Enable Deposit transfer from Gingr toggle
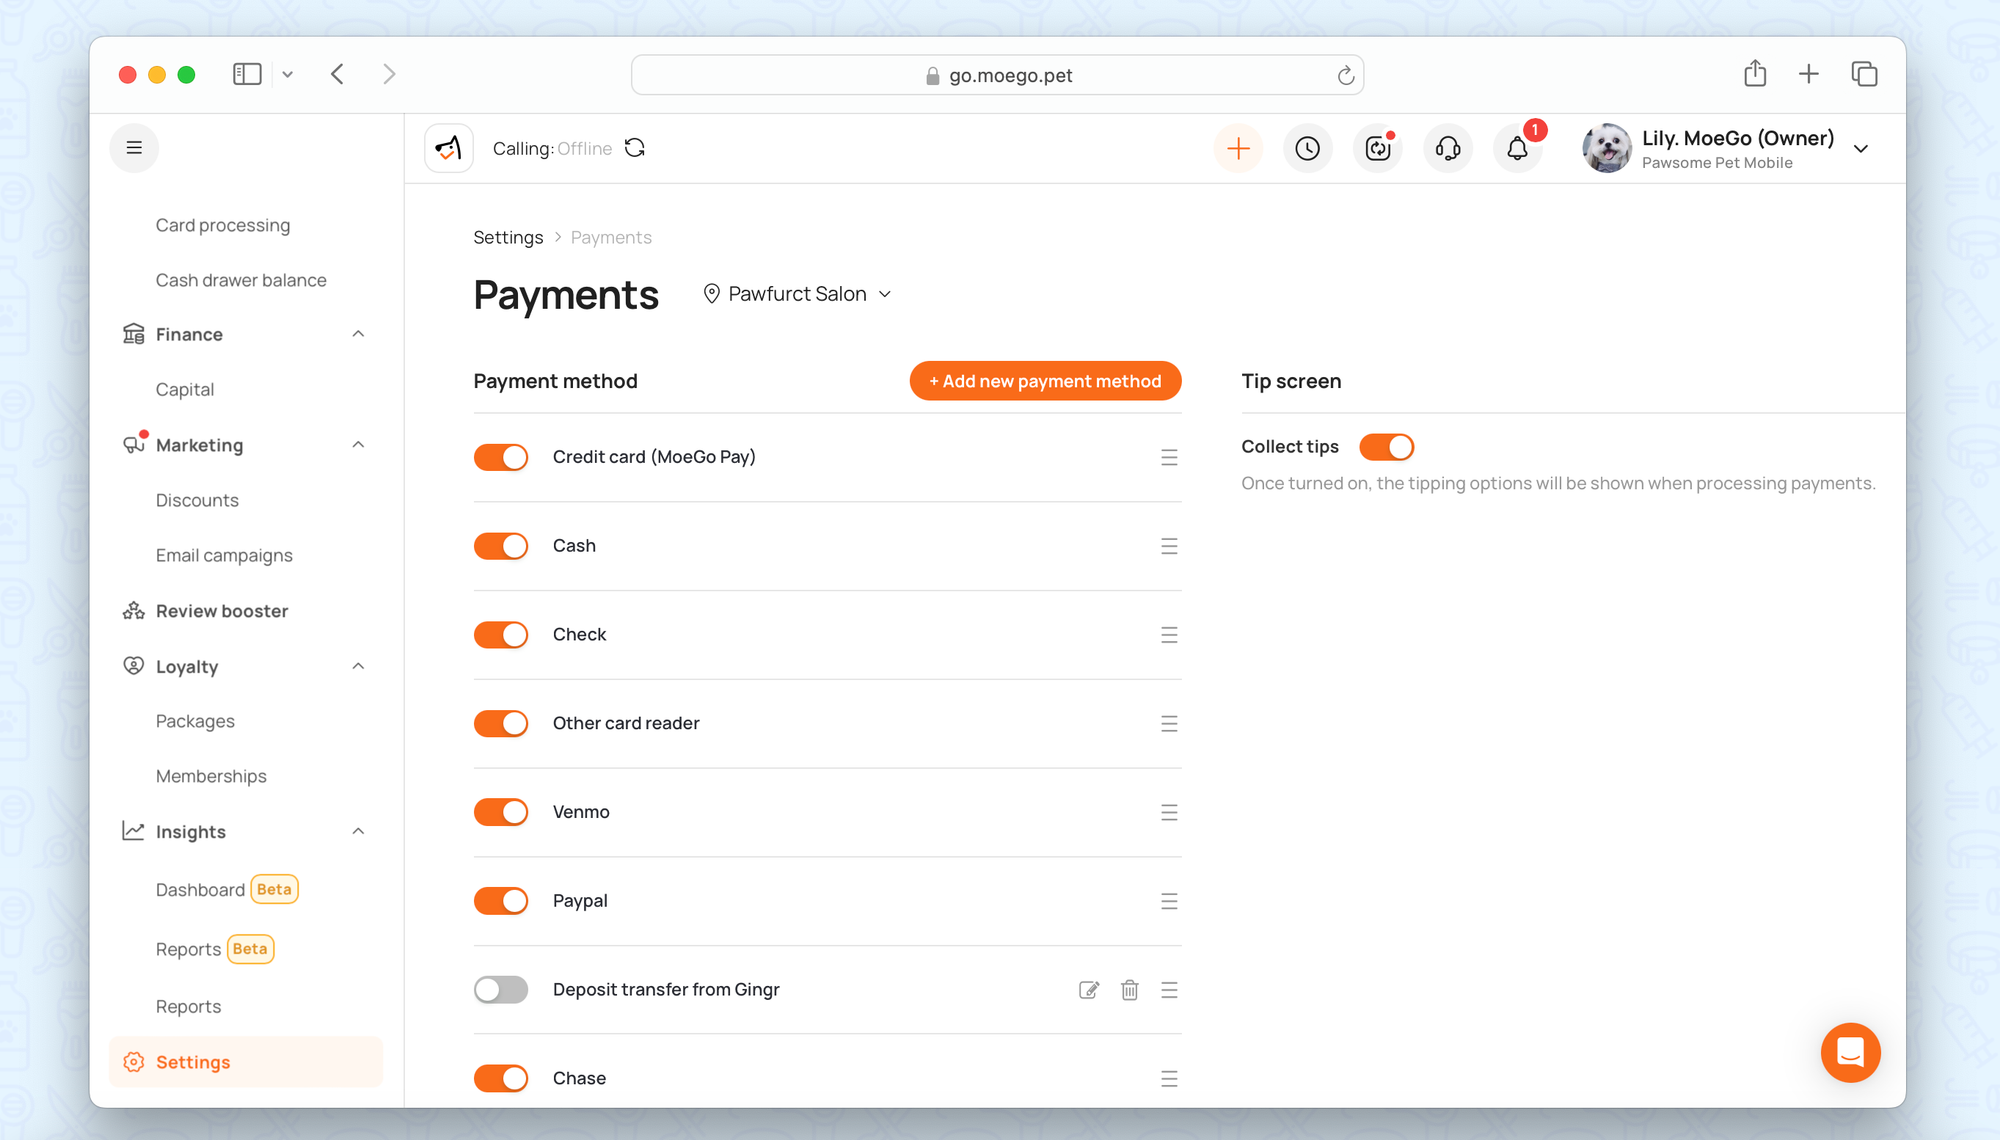The image size is (2000, 1140). (501, 990)
